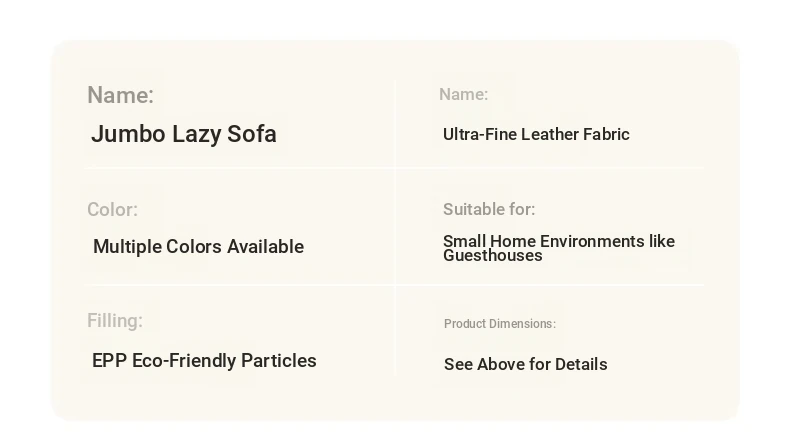Click the word Guesthouses

point(493,256)
